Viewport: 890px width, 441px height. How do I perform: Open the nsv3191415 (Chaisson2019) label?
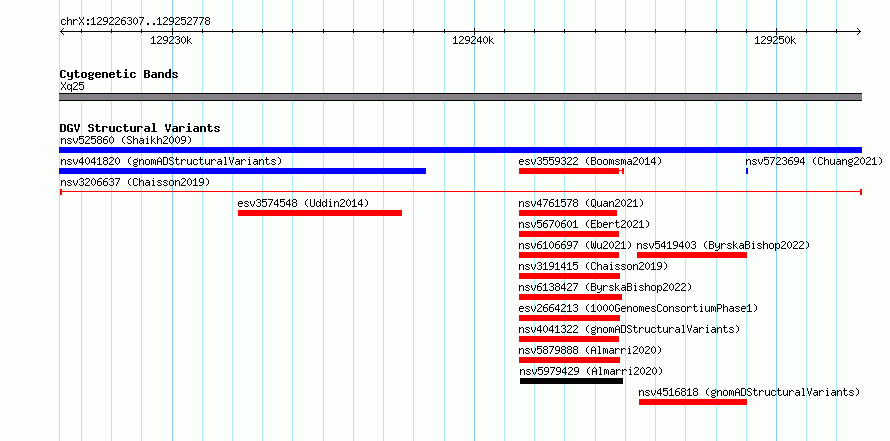pyautogui.click(x=593, y=266)
